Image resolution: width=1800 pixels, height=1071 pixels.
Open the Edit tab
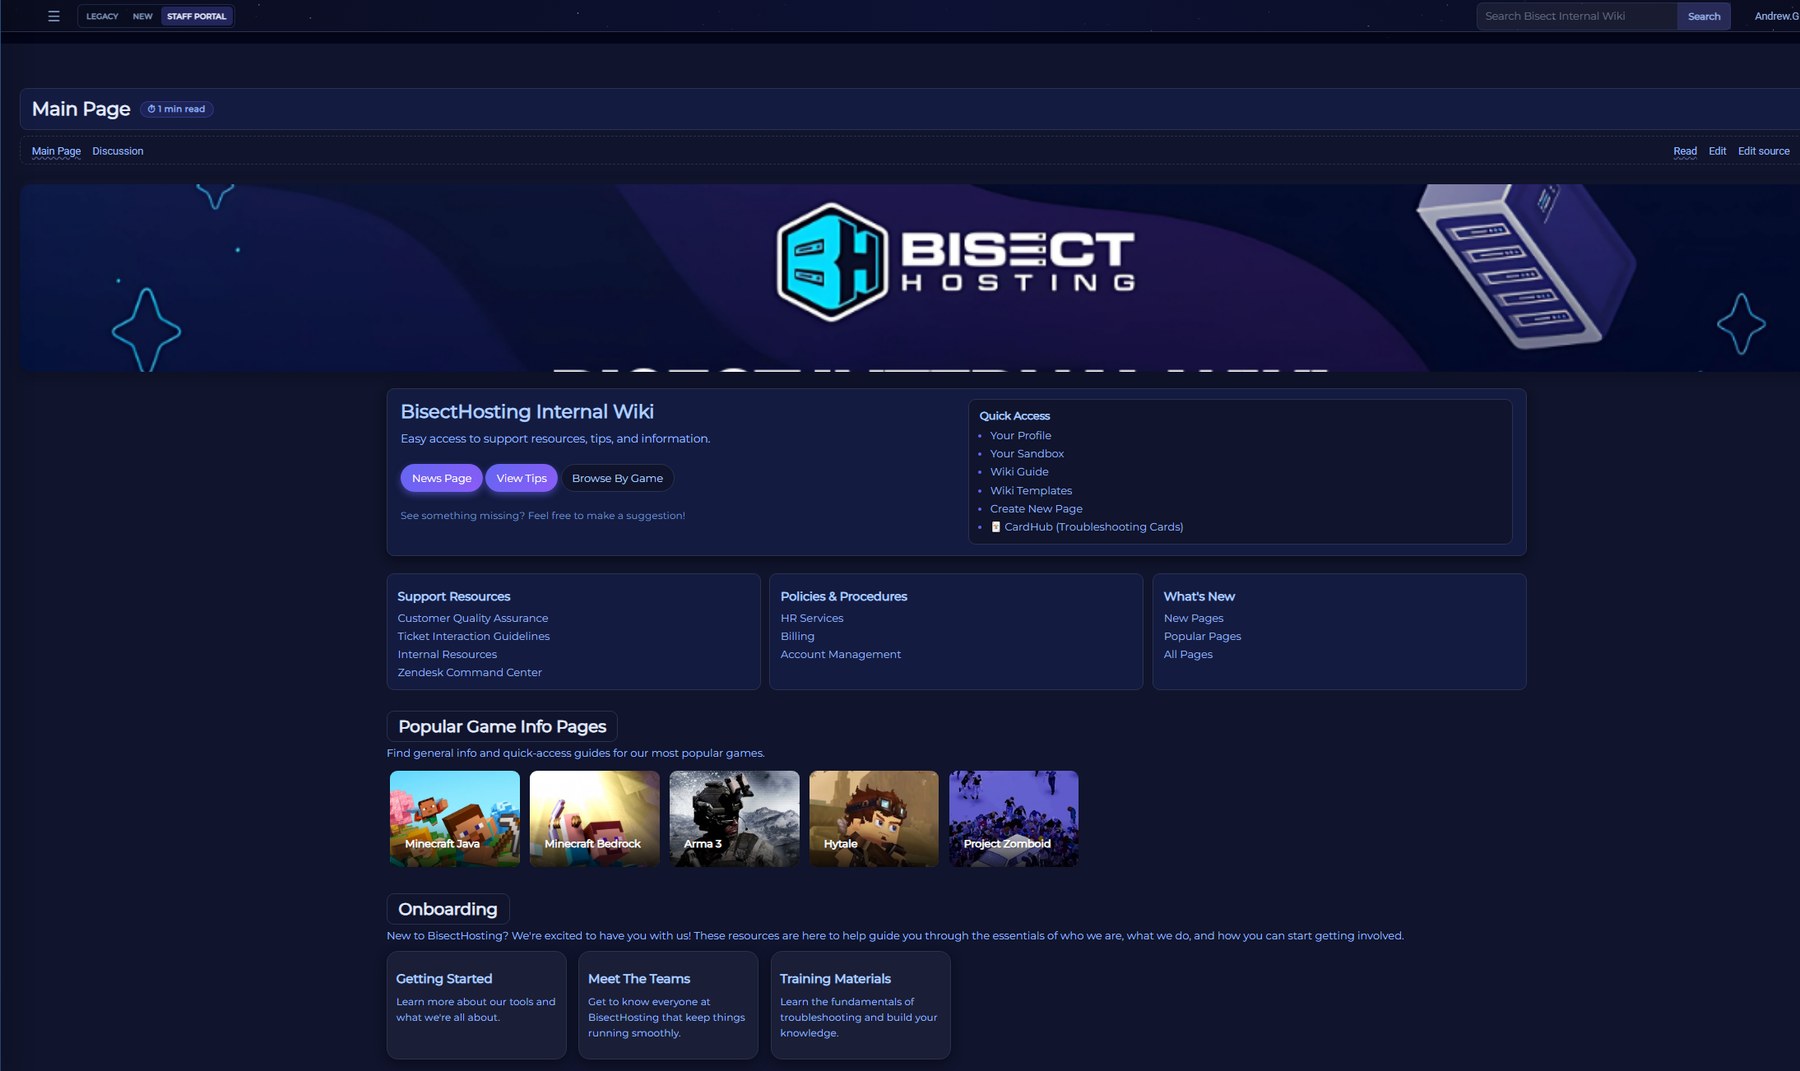[x=1717, y=151]
